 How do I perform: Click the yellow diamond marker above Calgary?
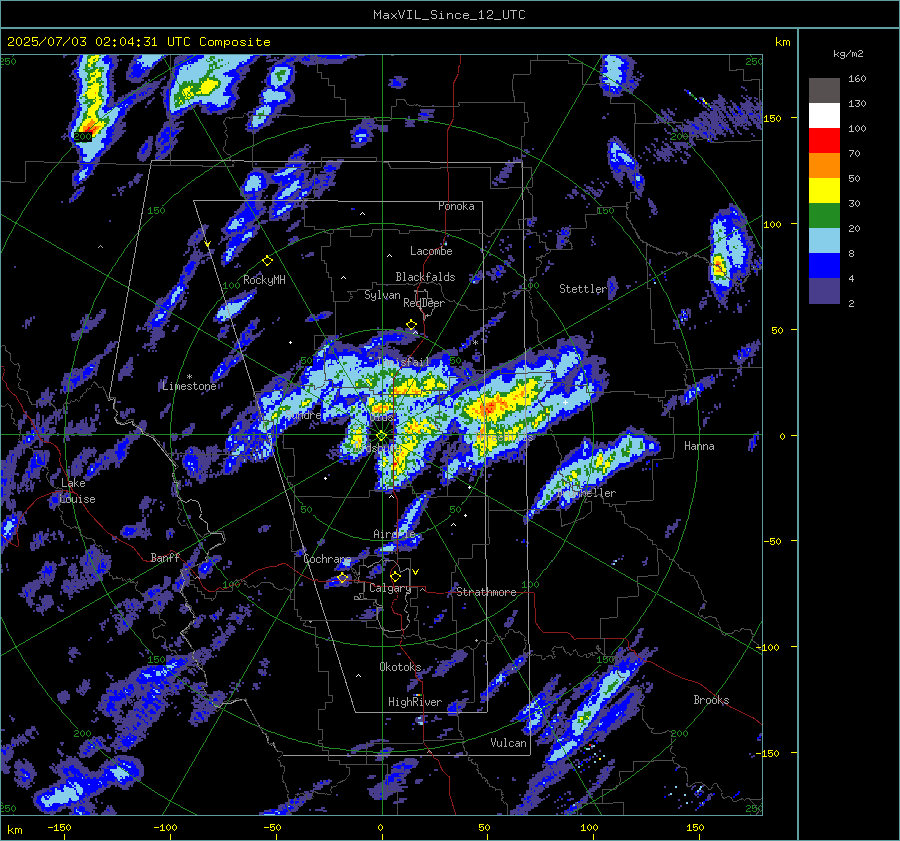395,576
